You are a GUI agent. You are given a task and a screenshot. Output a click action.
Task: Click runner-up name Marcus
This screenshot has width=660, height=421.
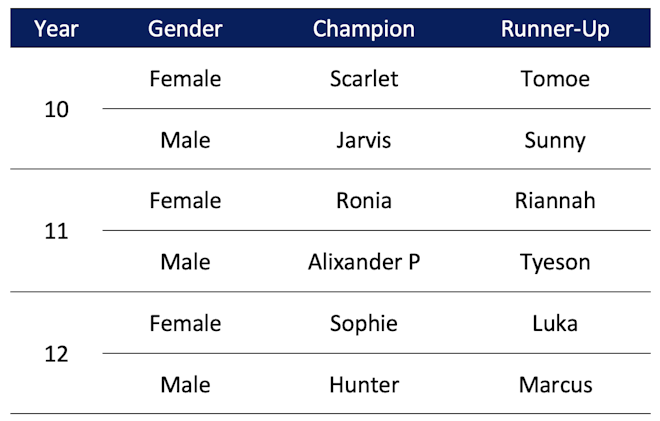pos(555,385)
